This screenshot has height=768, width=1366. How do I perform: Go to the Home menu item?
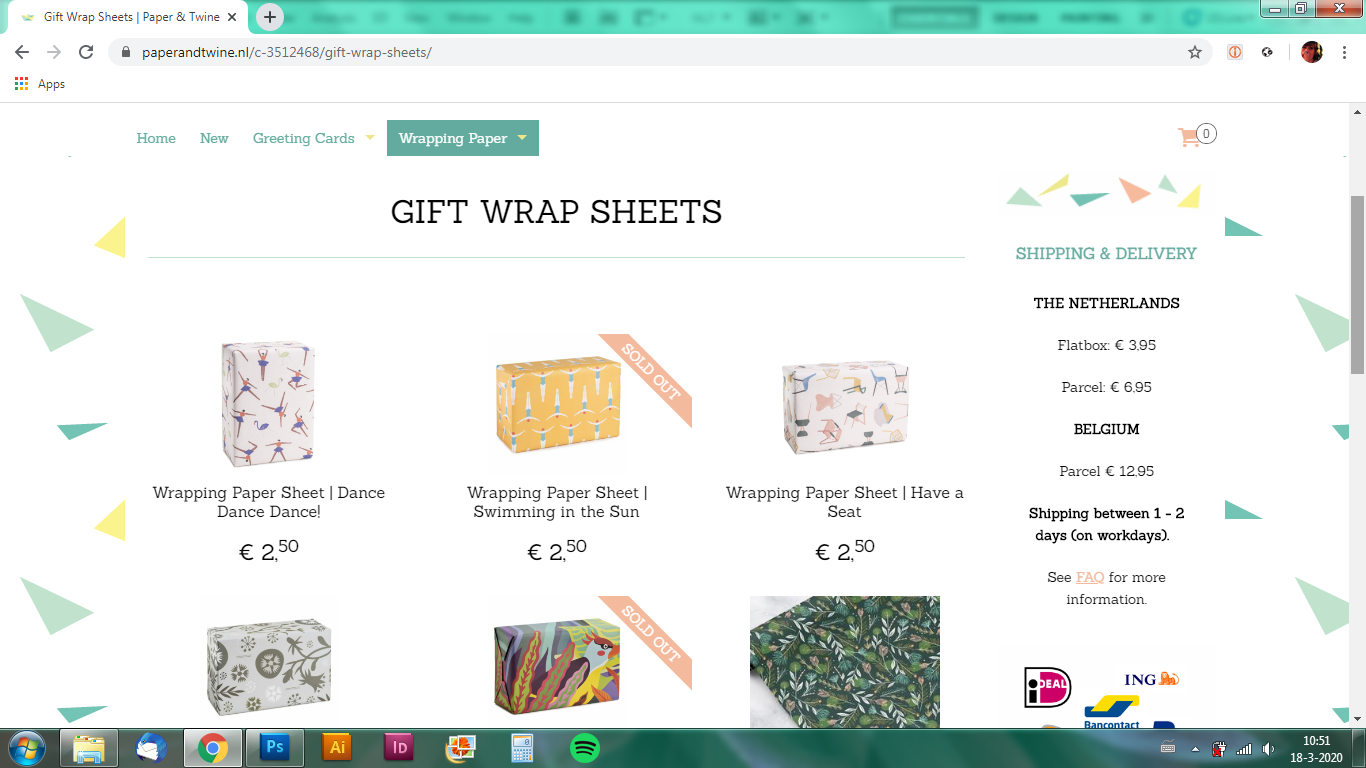coord(156,138)
